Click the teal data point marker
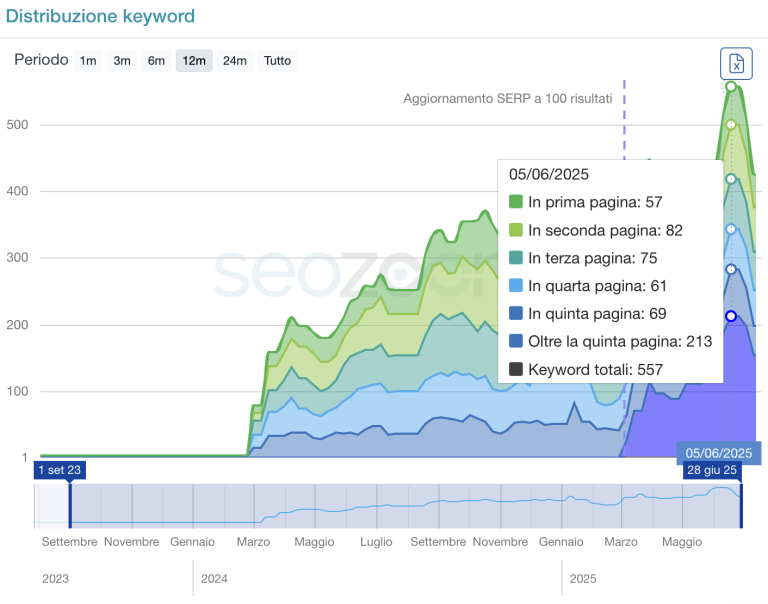The image size is (768, 604). (731, 179)
